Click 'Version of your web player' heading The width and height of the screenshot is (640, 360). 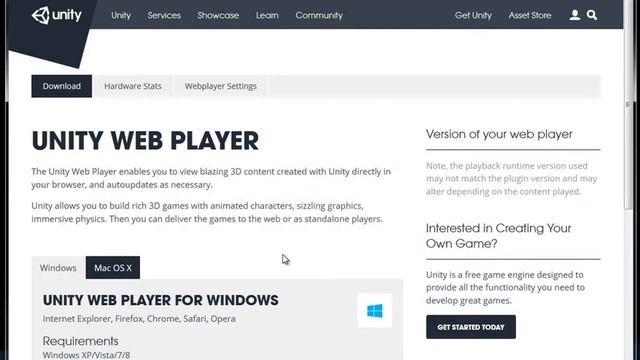(499, 134)
